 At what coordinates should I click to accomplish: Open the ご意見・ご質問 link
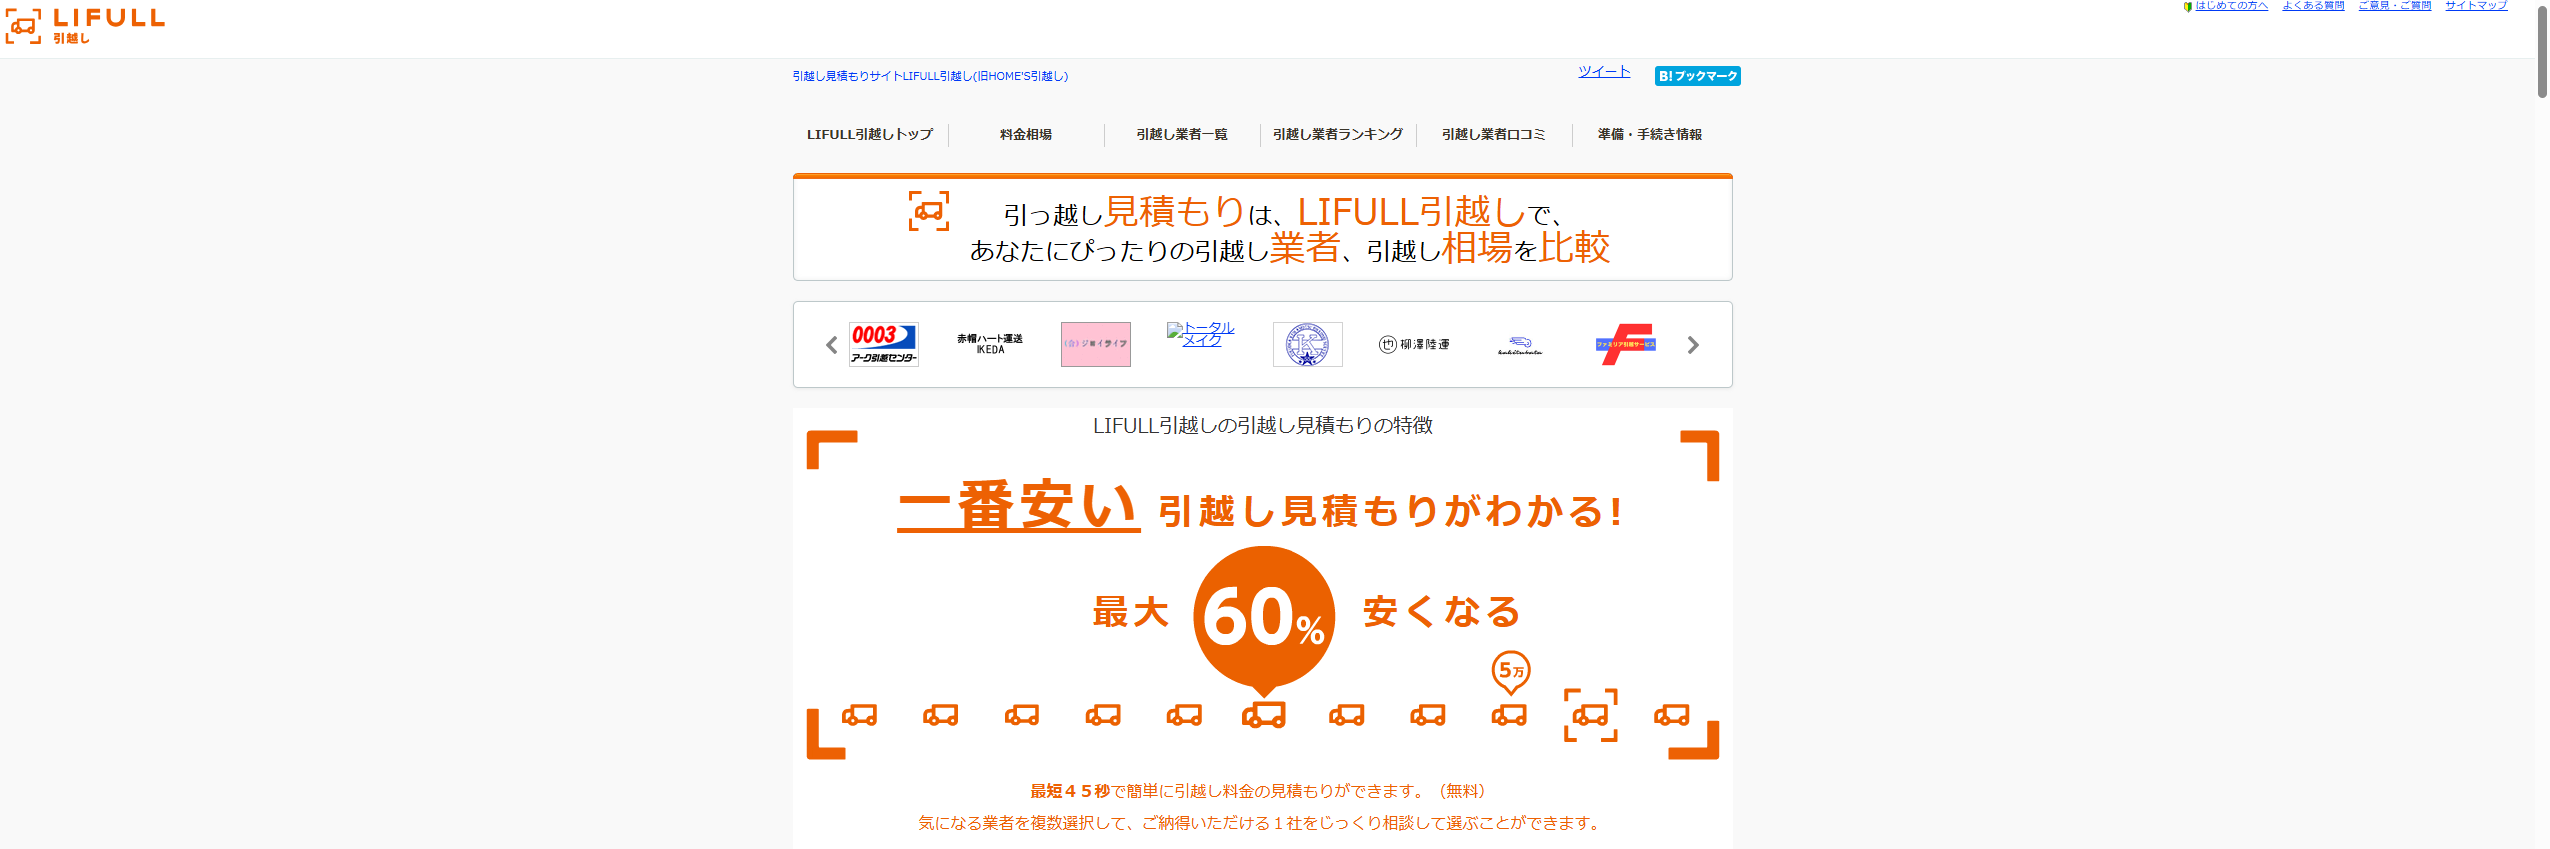coord(2394,6)
